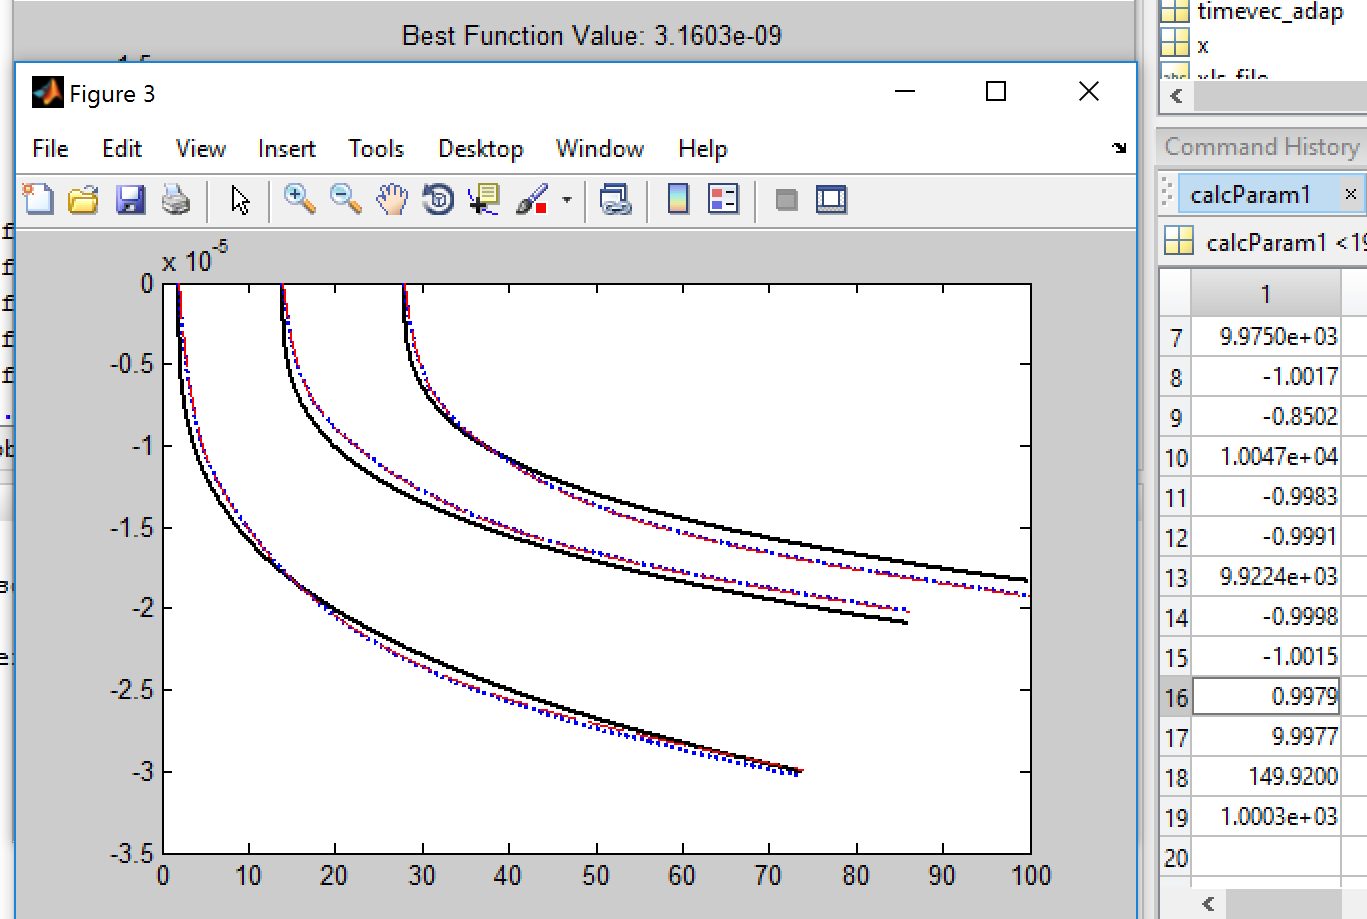The height and width of the screenshot is (919, 1367).
Task: Select the Zoom Out magnifier tool
Action: (345, 200)
